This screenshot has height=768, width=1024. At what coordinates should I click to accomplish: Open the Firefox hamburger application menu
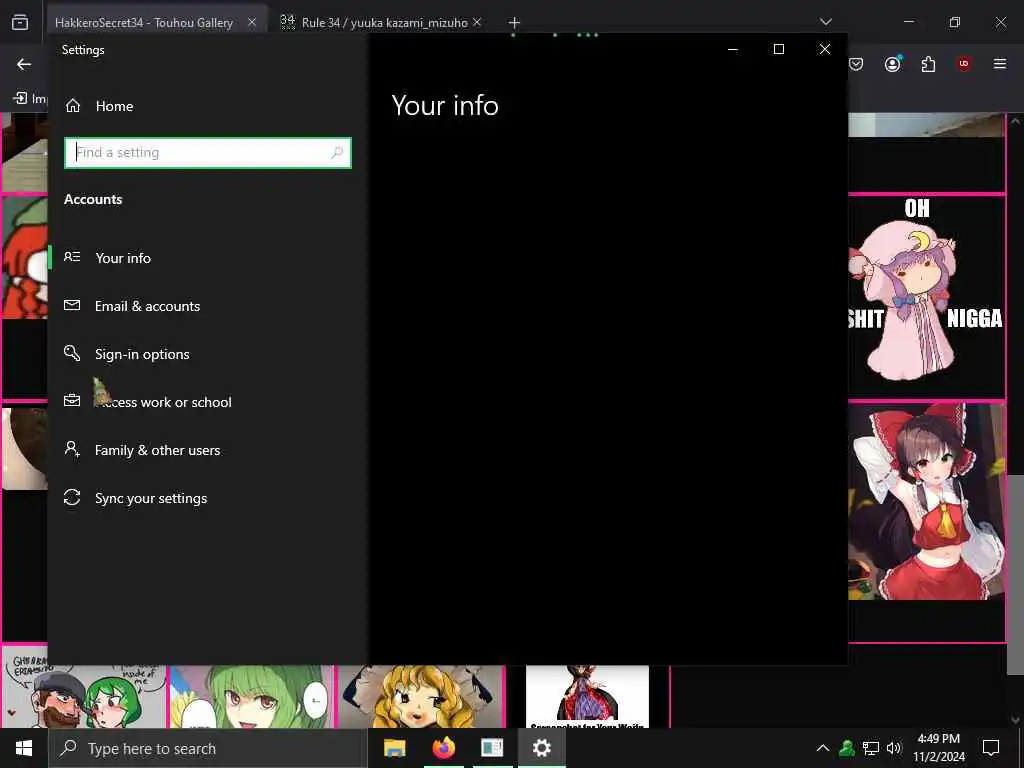click(1000, 64)
